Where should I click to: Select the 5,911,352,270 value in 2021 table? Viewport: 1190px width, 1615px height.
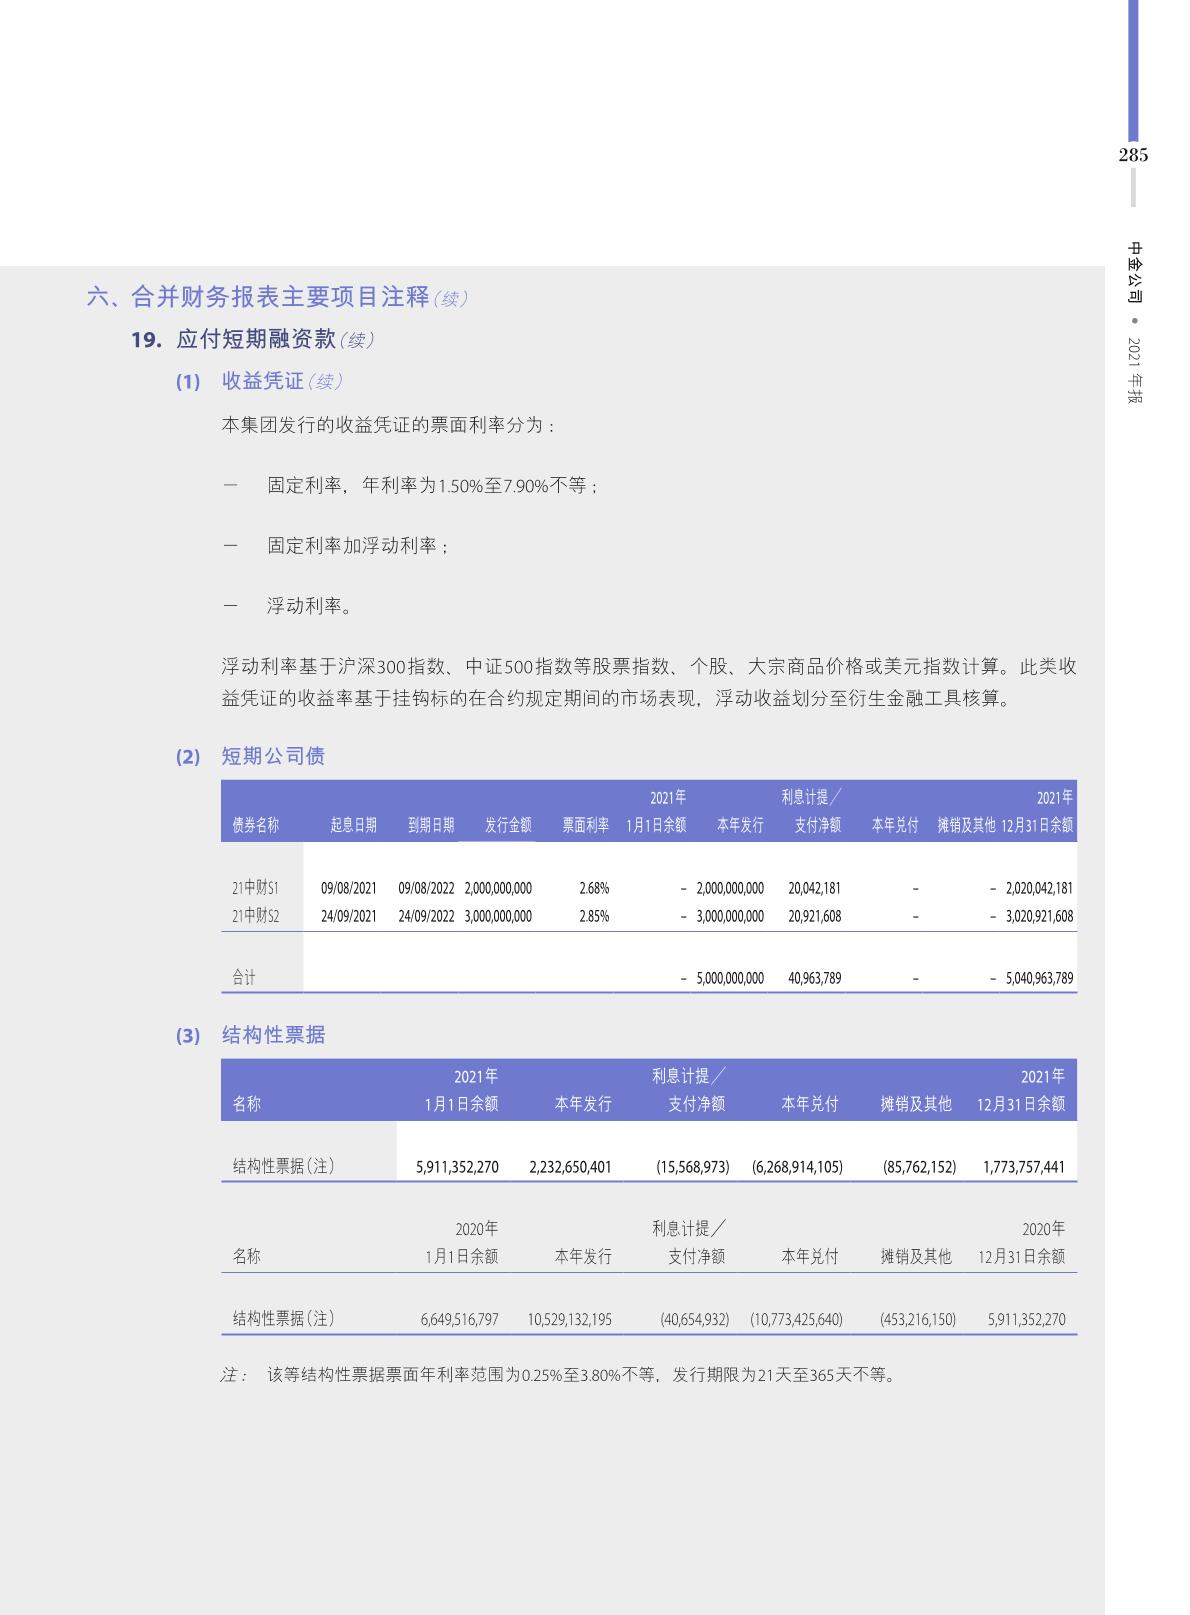[458, 1167]
